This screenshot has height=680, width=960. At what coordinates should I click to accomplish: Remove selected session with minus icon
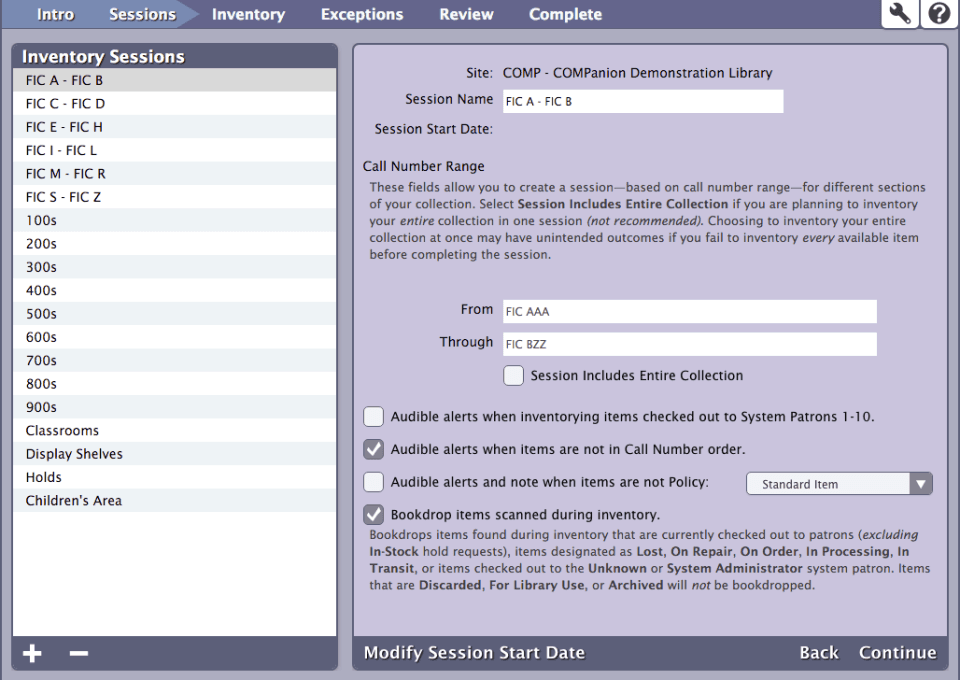click(79, 653)
